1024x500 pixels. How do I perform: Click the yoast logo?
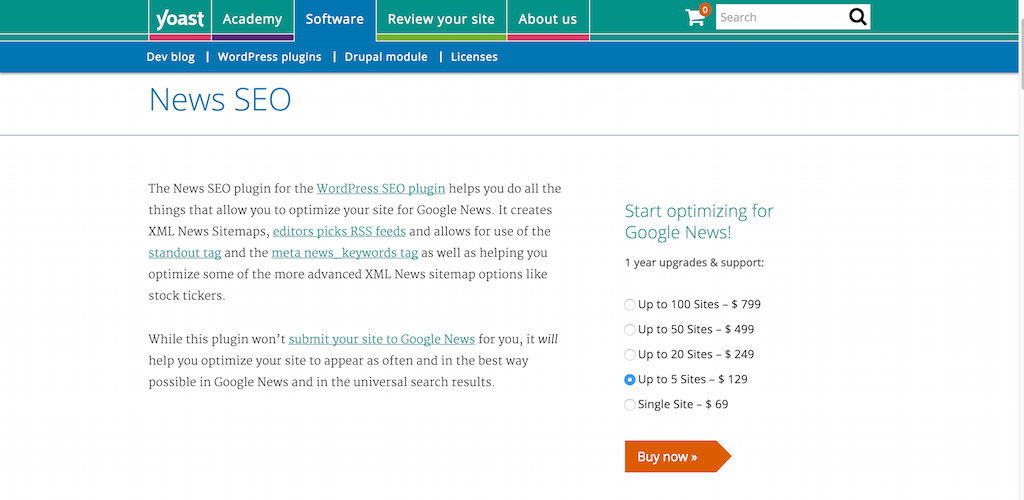pos(179,18)
